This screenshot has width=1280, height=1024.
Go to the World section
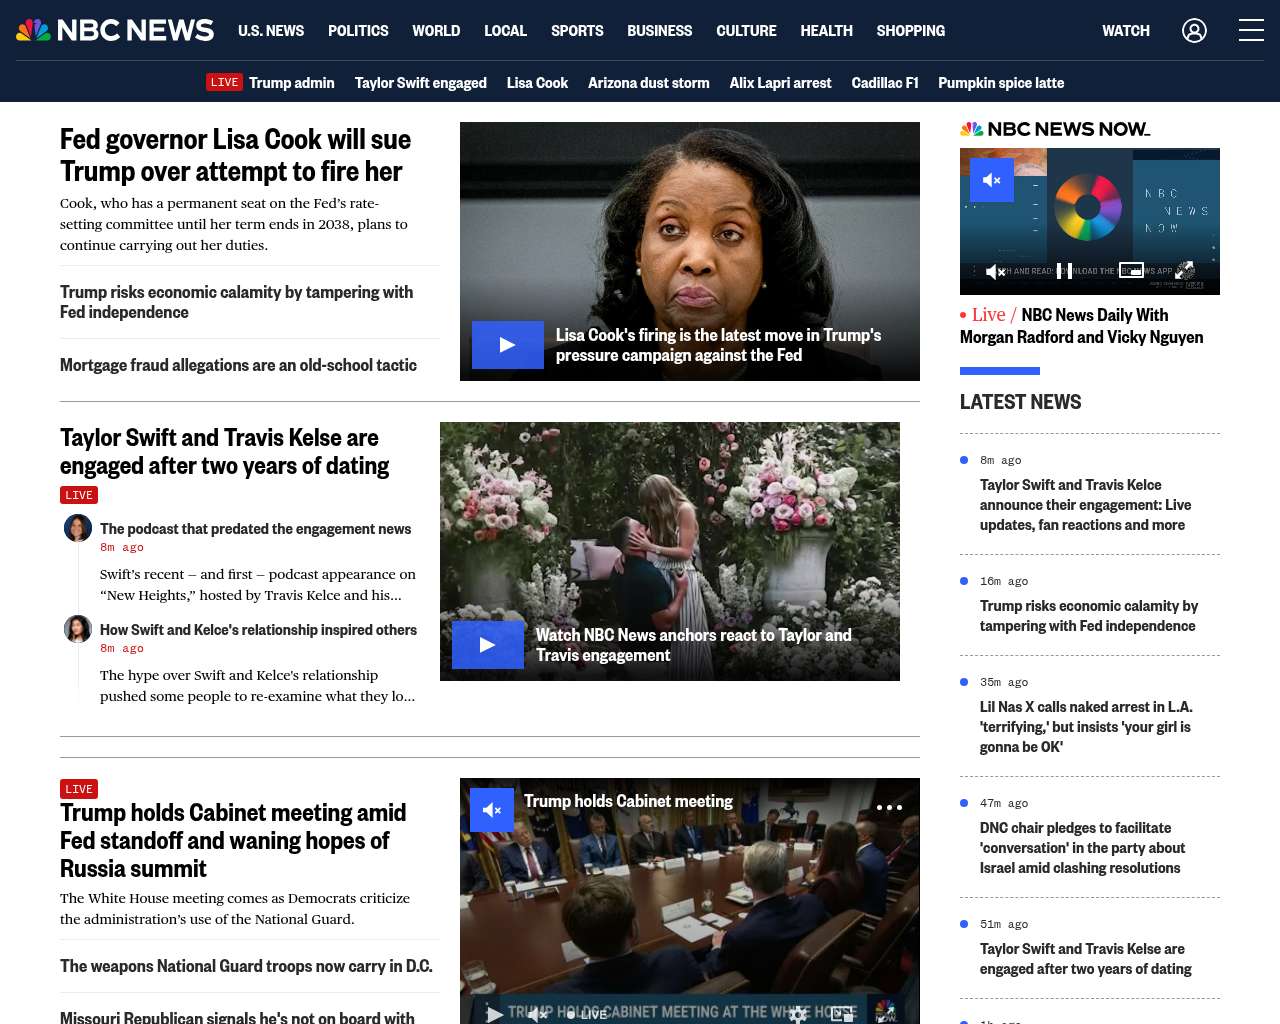(x=436, y=31)
